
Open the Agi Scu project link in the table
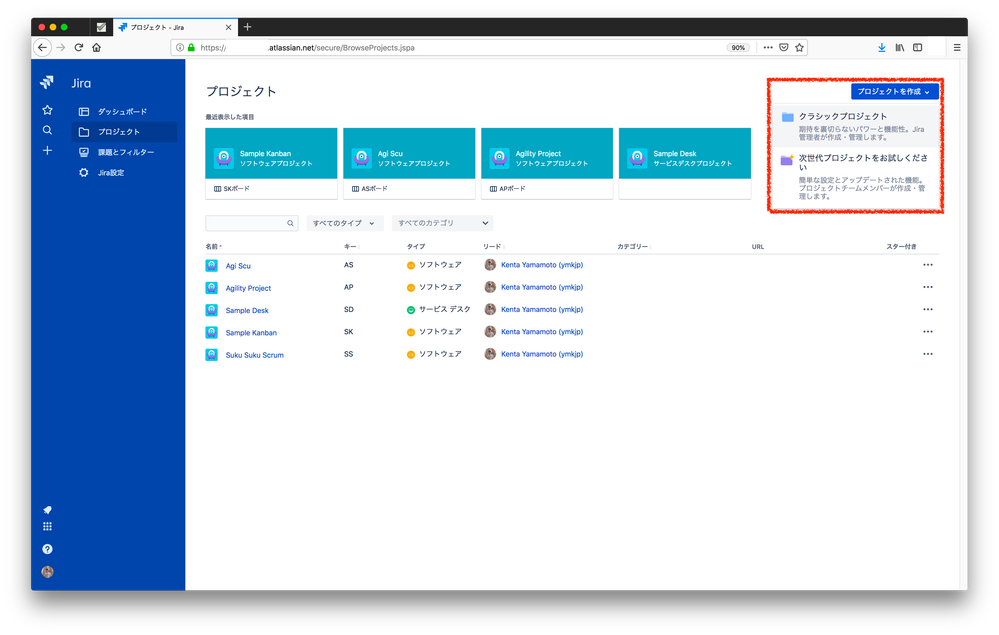tap(238, 266)
